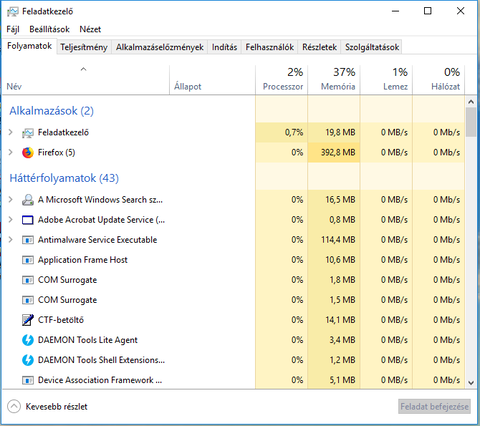Click the Feladatkezelő title bar icon

(12, 12)
